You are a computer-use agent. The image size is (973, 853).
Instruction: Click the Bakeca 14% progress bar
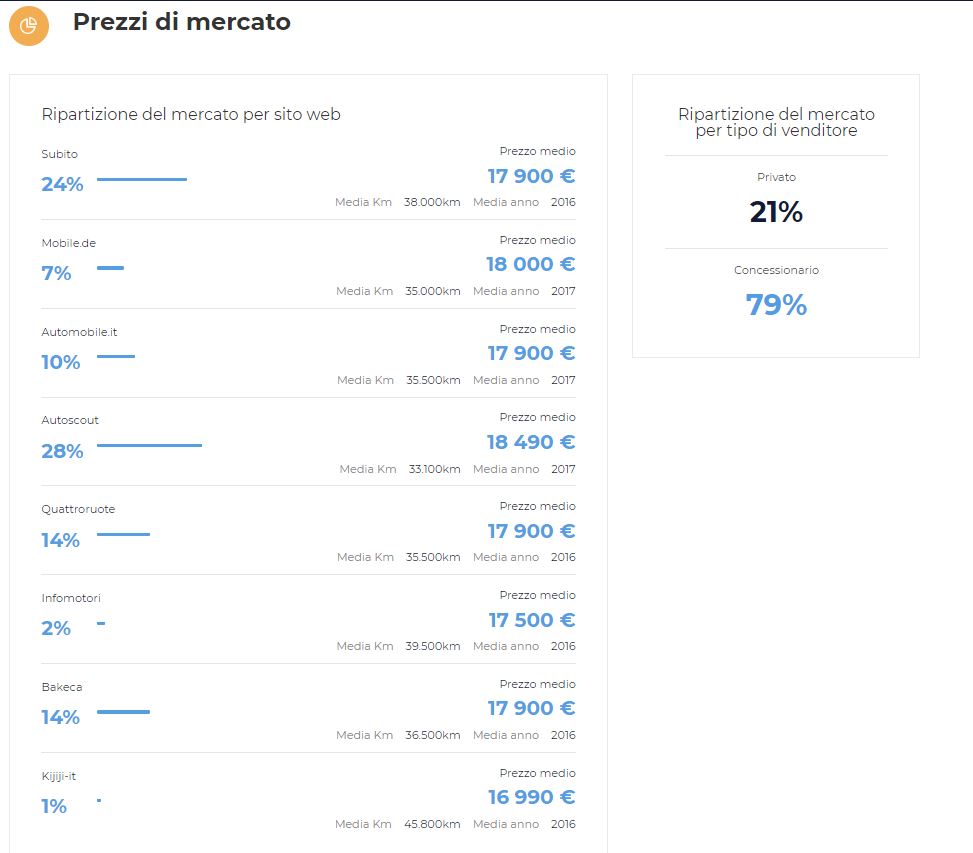[x=123, y=712]
